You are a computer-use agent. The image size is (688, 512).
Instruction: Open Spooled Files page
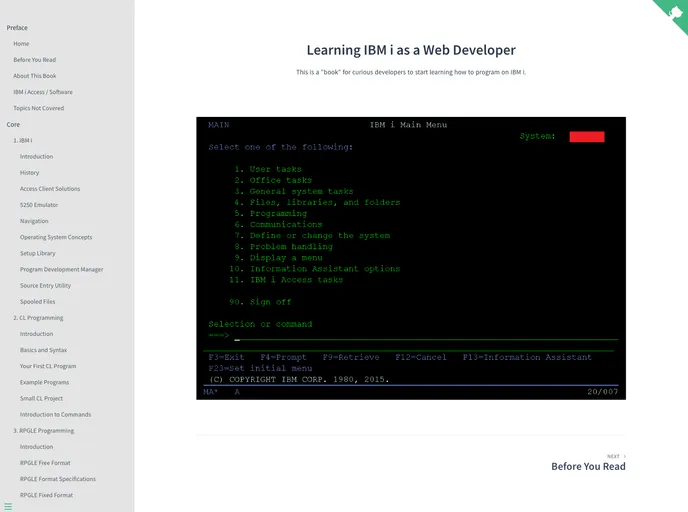(x=38, y=302)
